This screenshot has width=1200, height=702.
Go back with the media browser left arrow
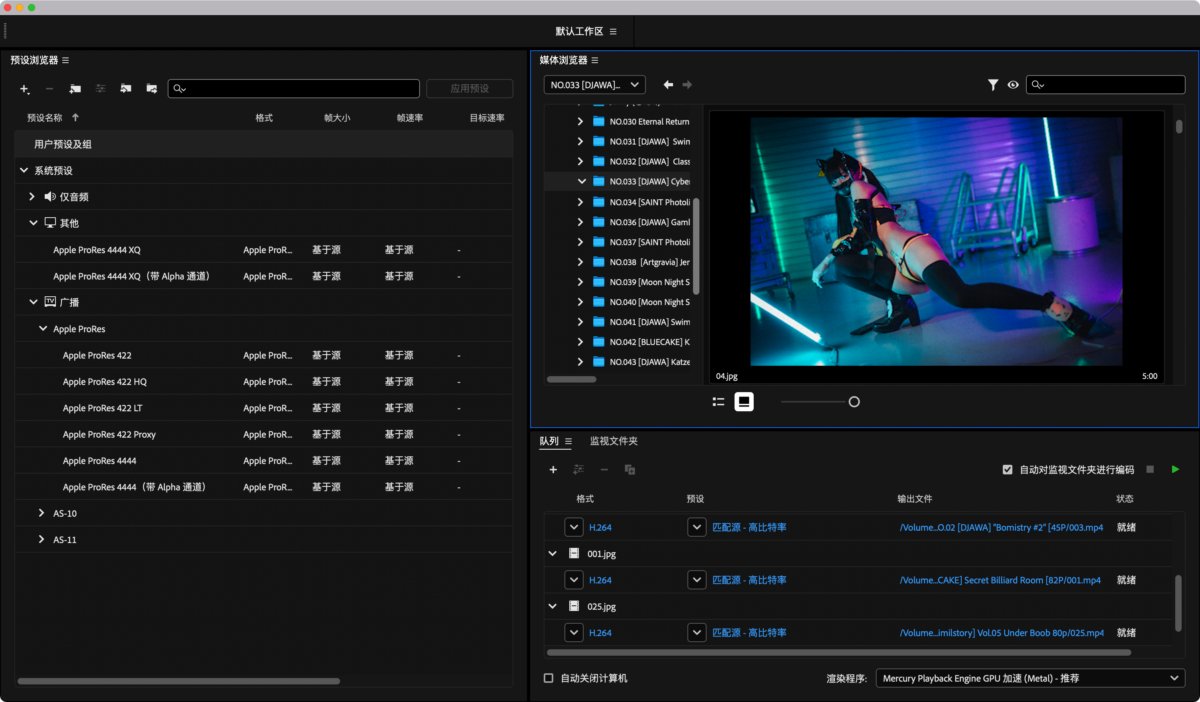click(x=668, y=85)
